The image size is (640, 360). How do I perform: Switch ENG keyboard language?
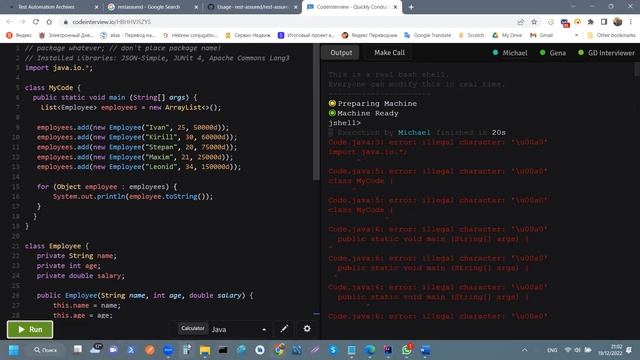552,350
